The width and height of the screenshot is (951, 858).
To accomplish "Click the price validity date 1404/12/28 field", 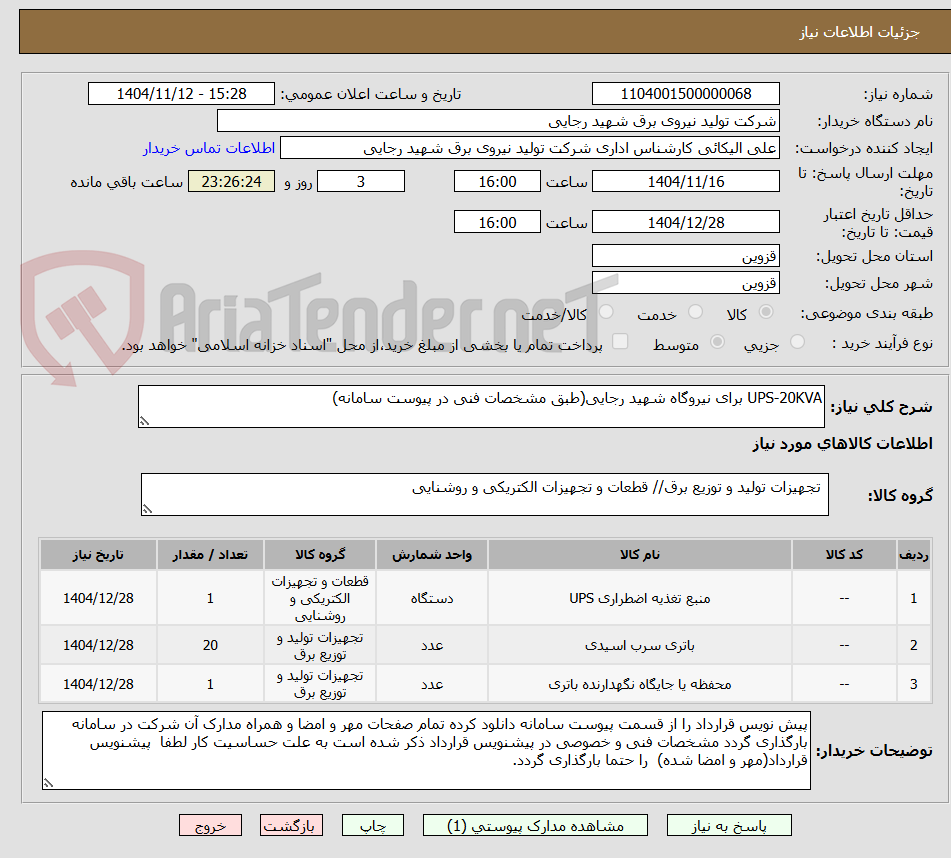I will click(x=685, y=222).
